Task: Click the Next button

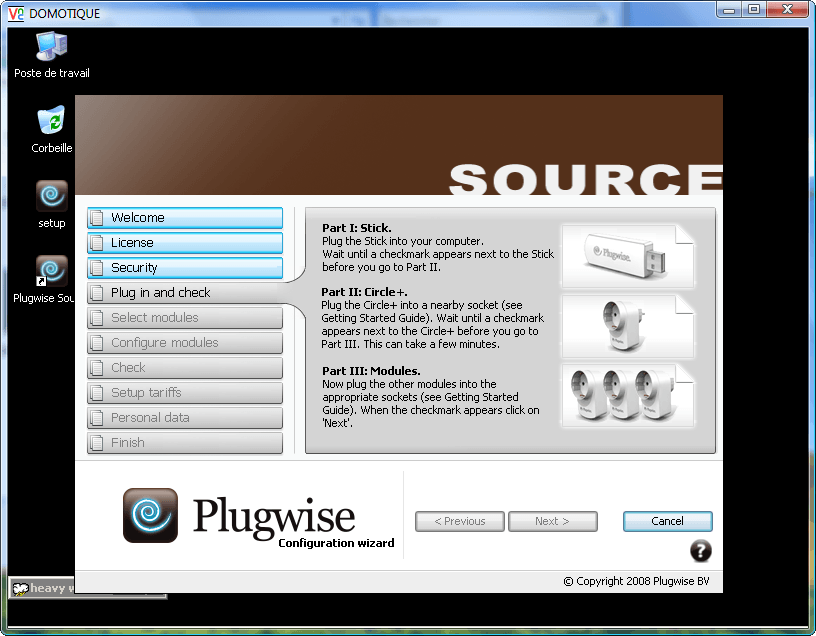Action: coord(552,521)
